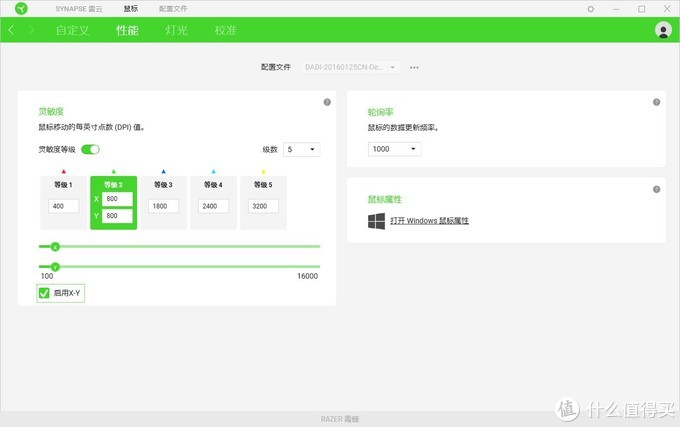Image resolution: width=680 pixels, height=427 pixels.
Task: Select the 鼠标 top menu item
Action: pyautogui.click(x=131, y=9)
